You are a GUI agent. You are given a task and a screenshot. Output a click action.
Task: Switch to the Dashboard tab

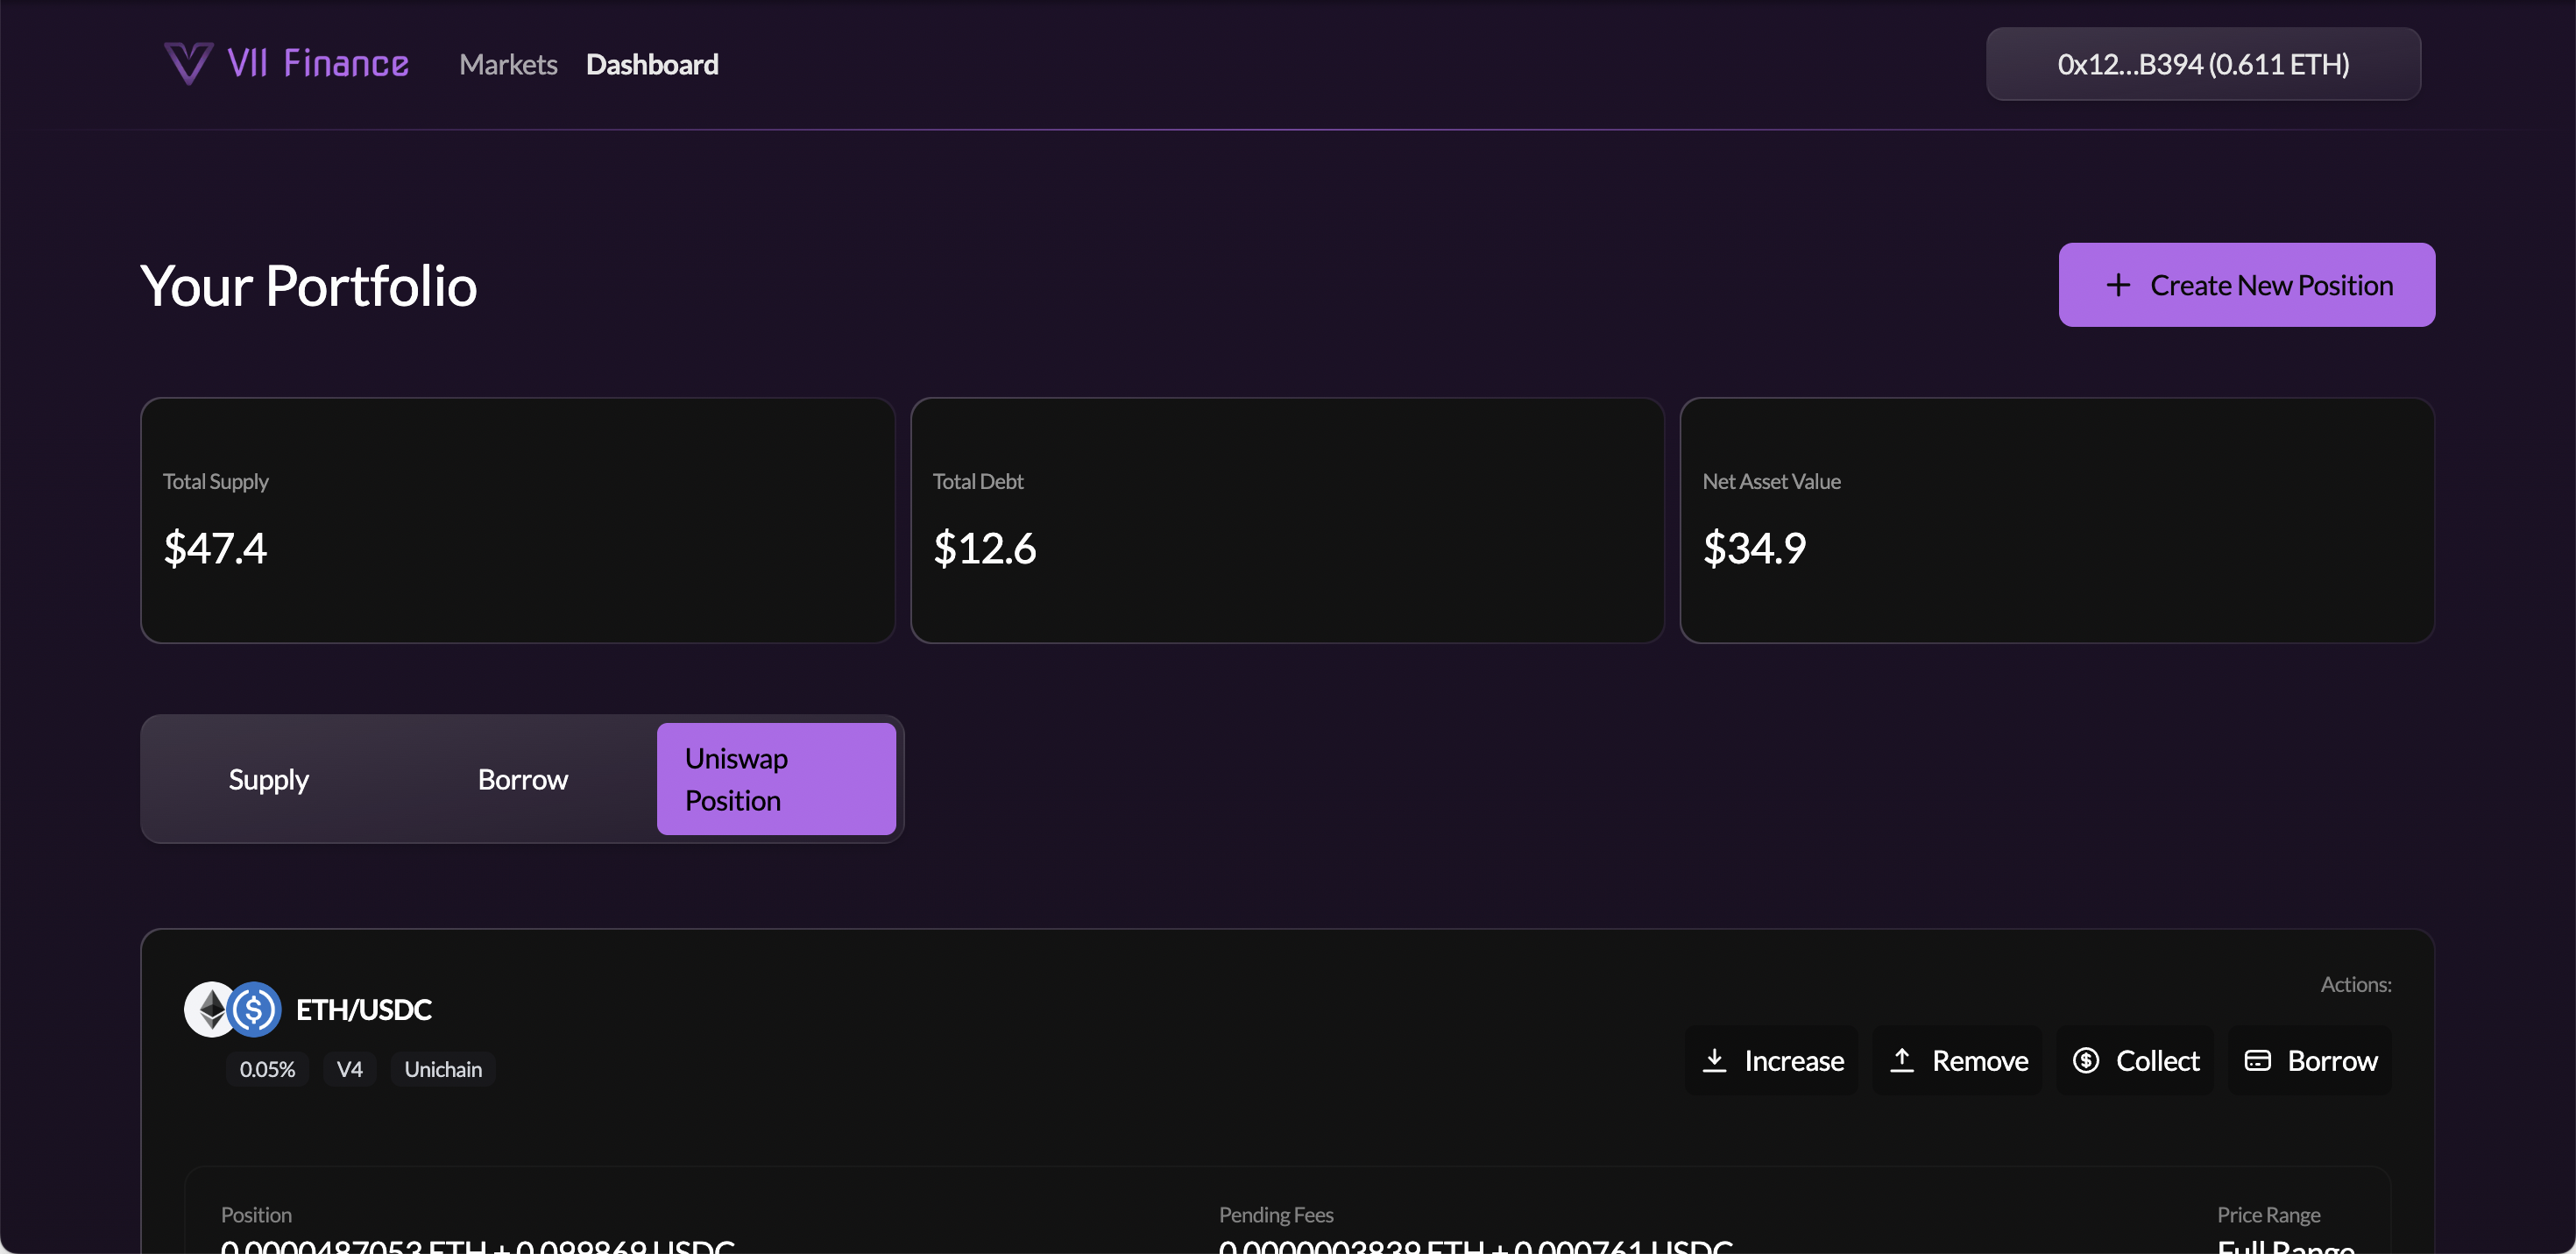(652, 64)
